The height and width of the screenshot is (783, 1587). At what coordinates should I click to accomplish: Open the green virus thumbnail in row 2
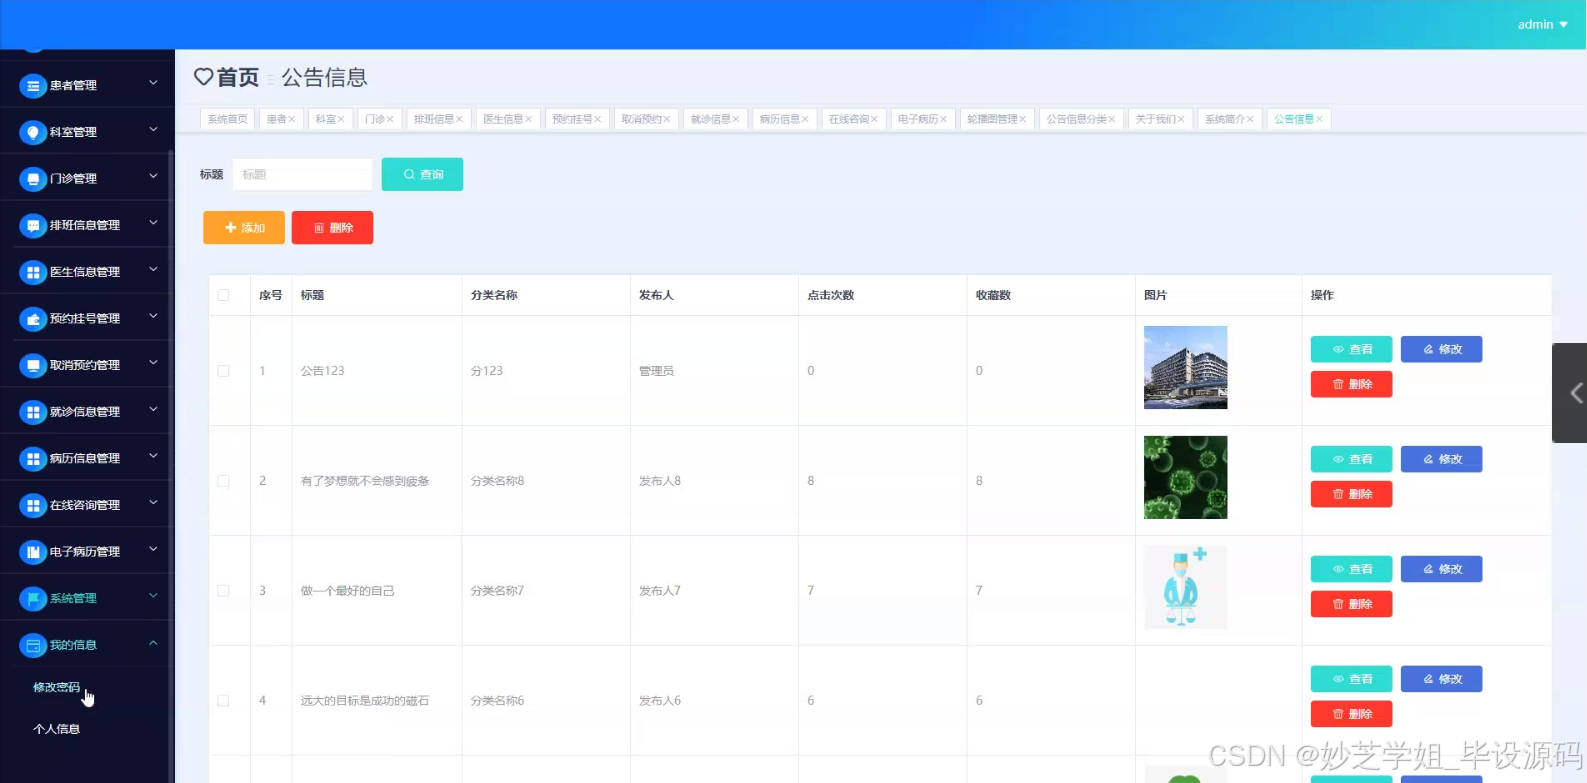(1185, 477)
